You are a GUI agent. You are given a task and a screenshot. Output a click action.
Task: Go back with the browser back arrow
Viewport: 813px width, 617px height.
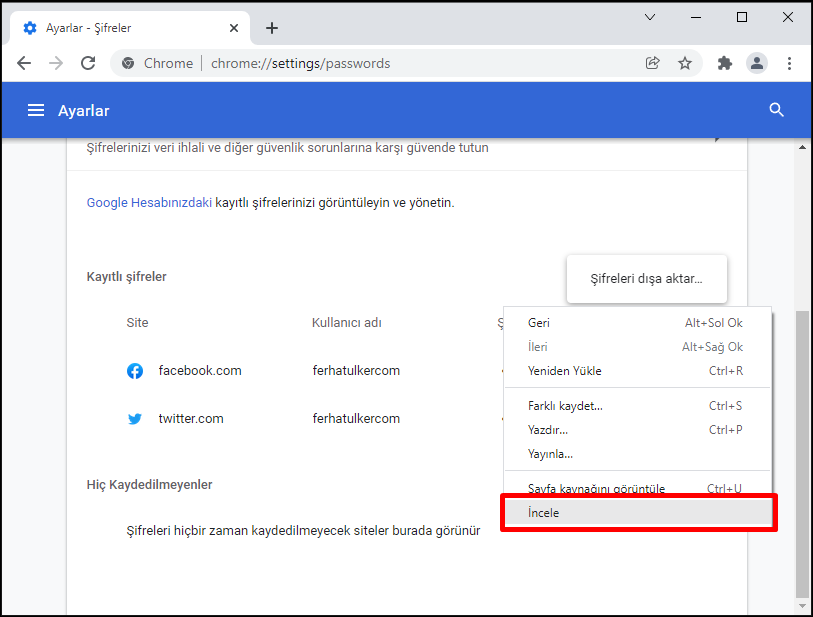coord(24,63)
